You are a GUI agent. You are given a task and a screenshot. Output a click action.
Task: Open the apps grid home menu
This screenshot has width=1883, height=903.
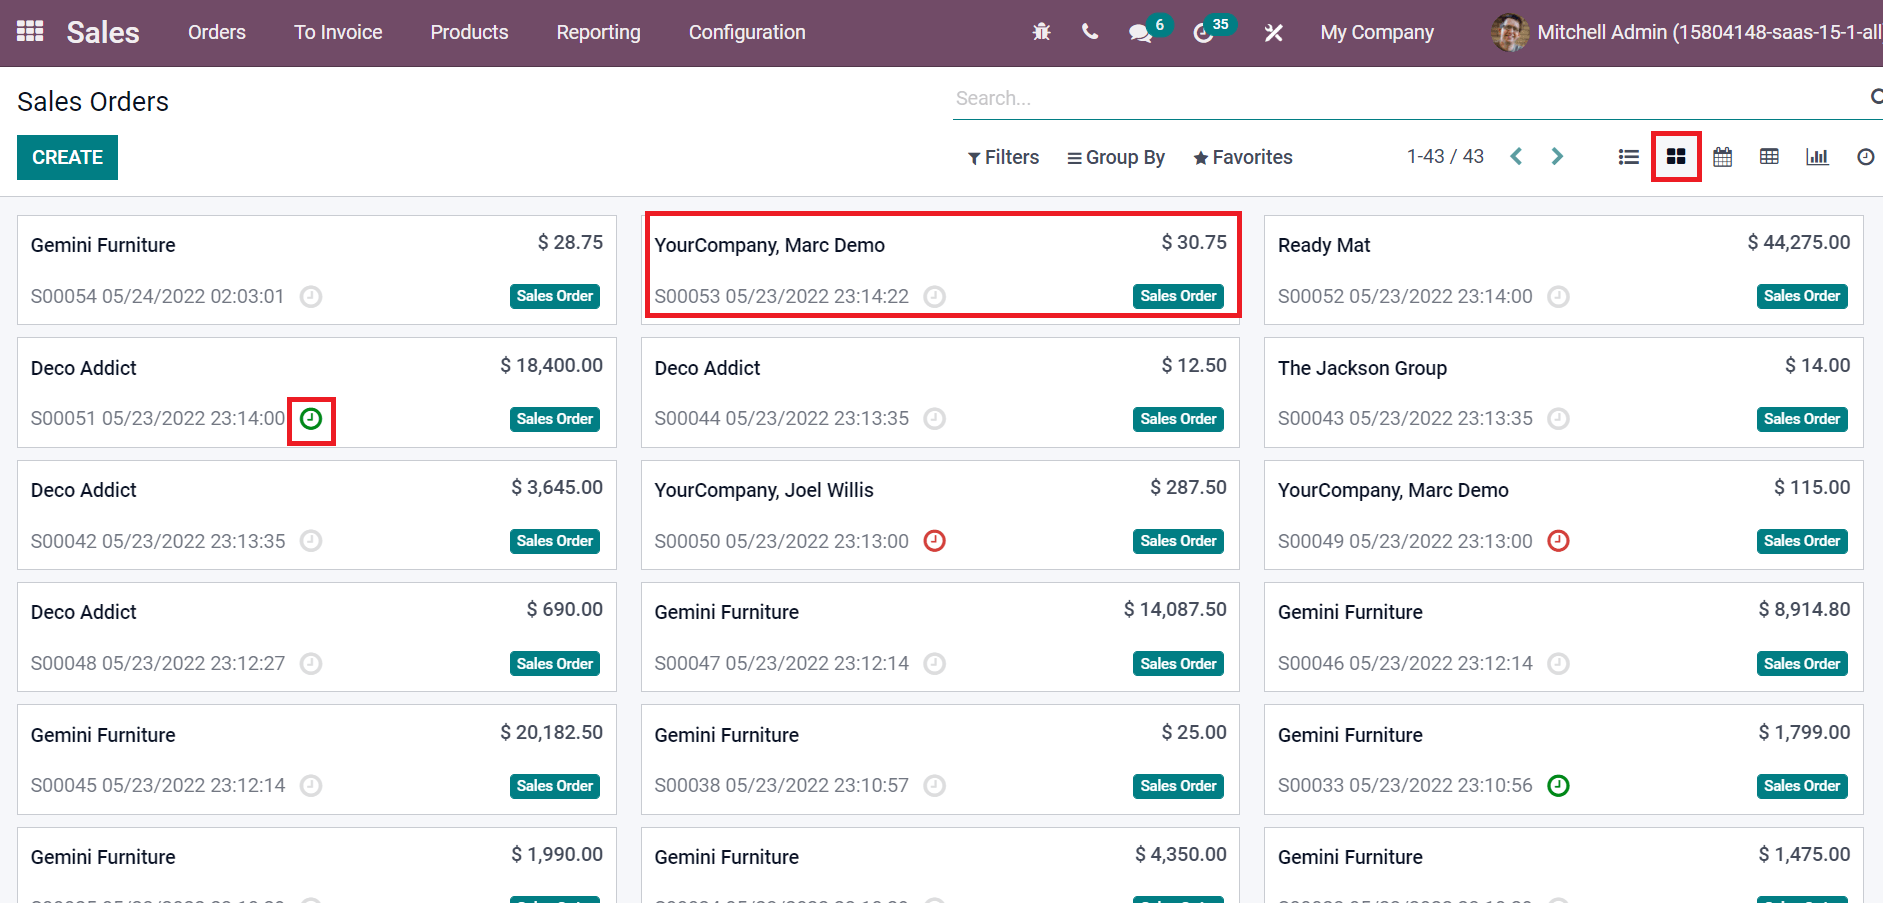click(x=30, y=32)
